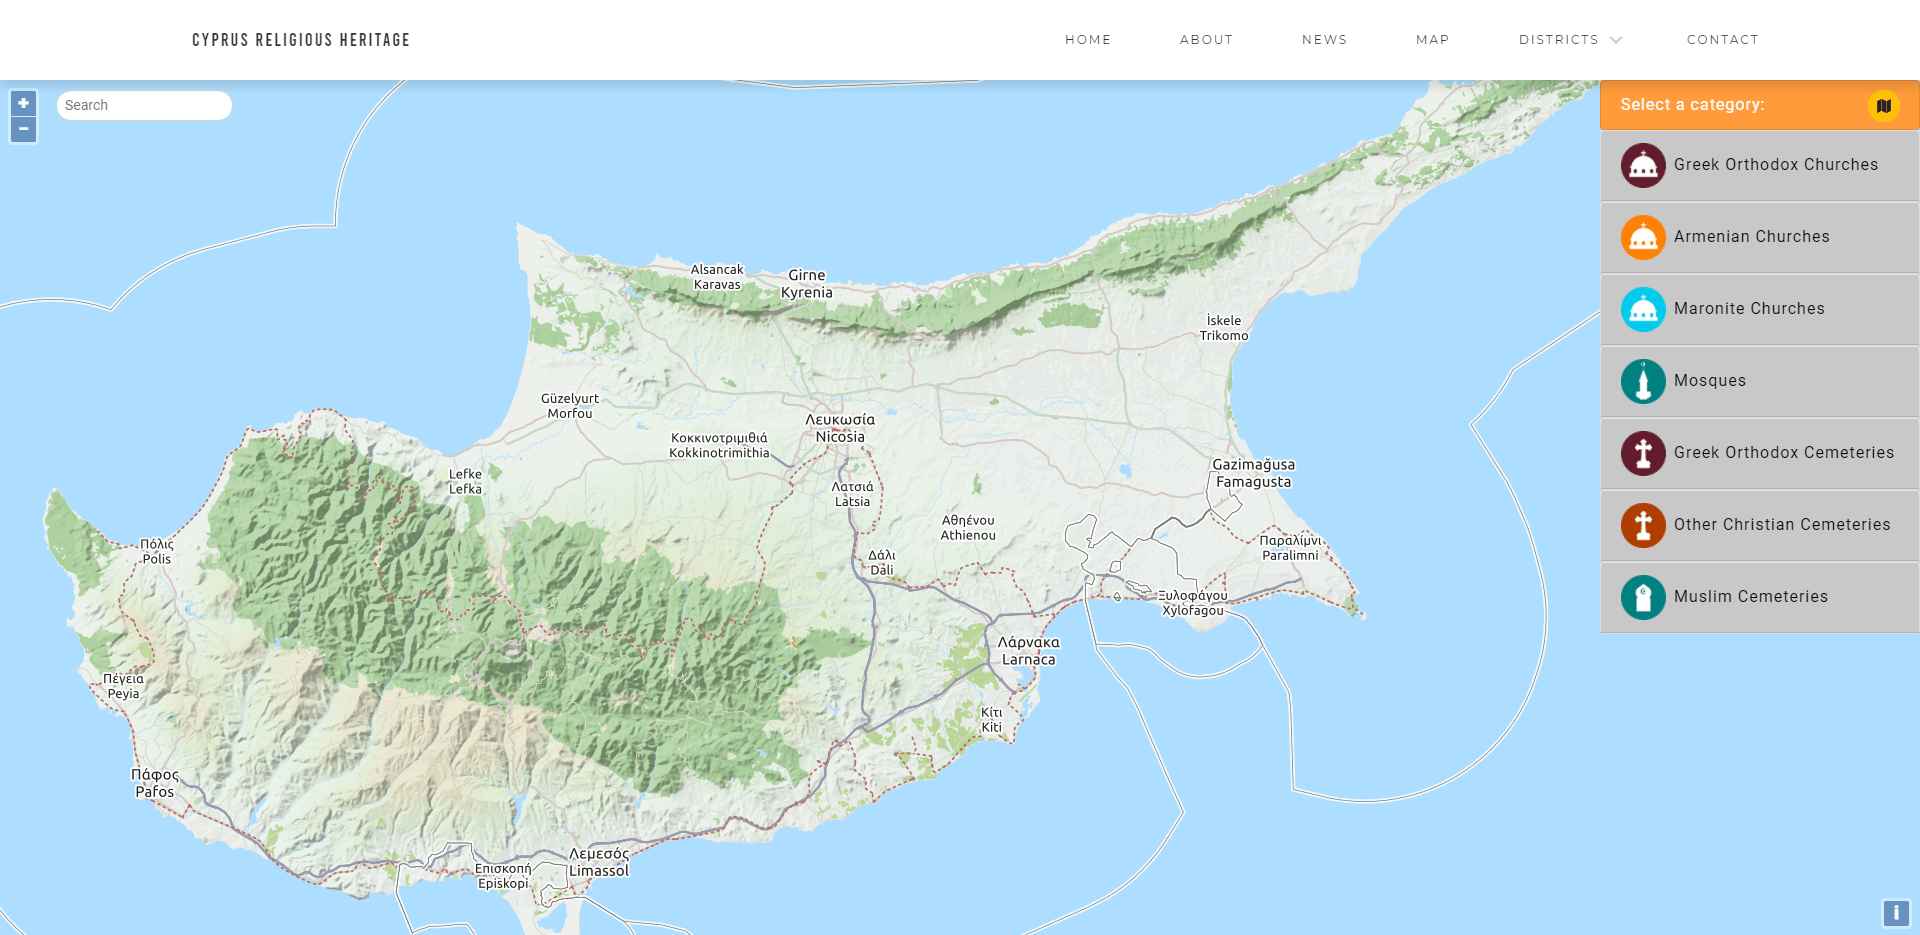The width and height of the screenshot is (1920, 935).
Task: Click the Cyprus Religious Heritage logo
Action: pyautogui.click(x=300, y=40)
